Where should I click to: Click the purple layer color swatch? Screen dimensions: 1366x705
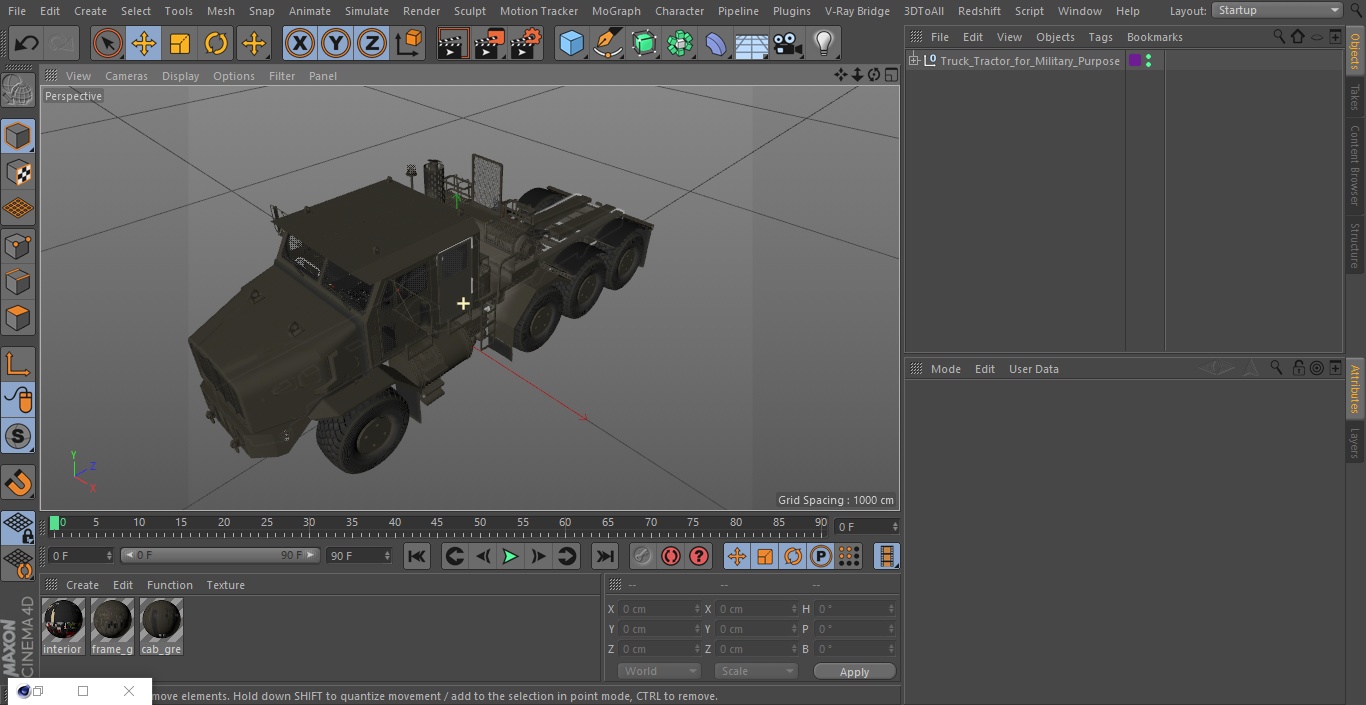click(1135, 61)
